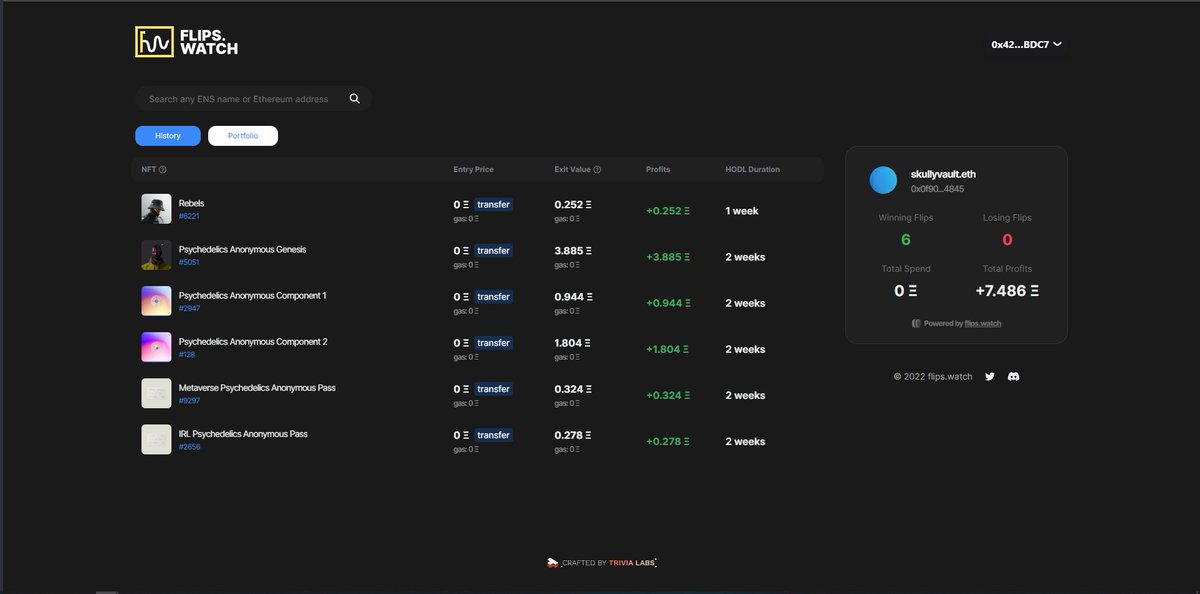The image size is (1200, 594).
Task: Open Psychedelics Anonymous Component 2 thumbnail
Action: click(x=156, y=347)
